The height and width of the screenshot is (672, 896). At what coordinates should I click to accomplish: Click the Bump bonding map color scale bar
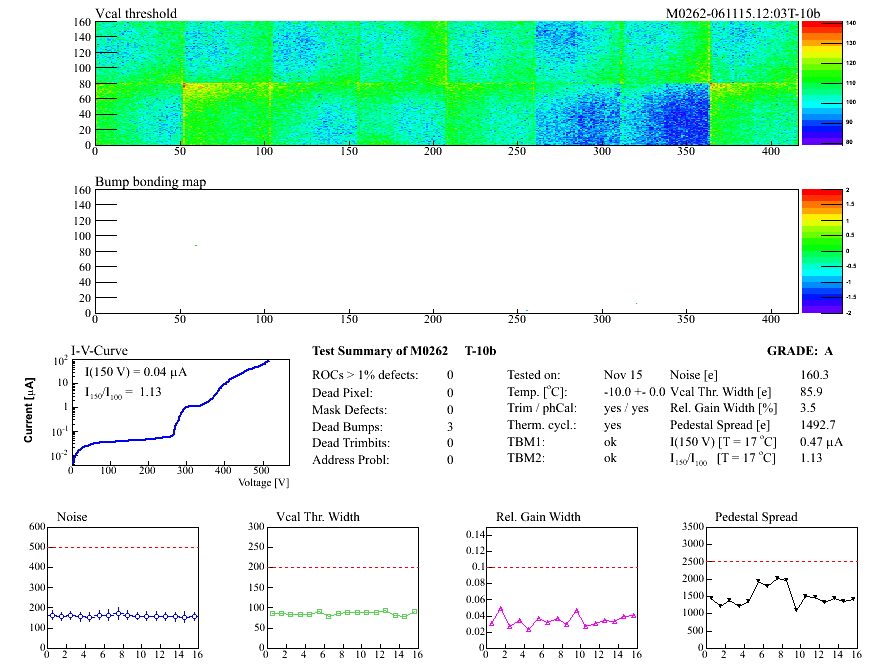818,250
